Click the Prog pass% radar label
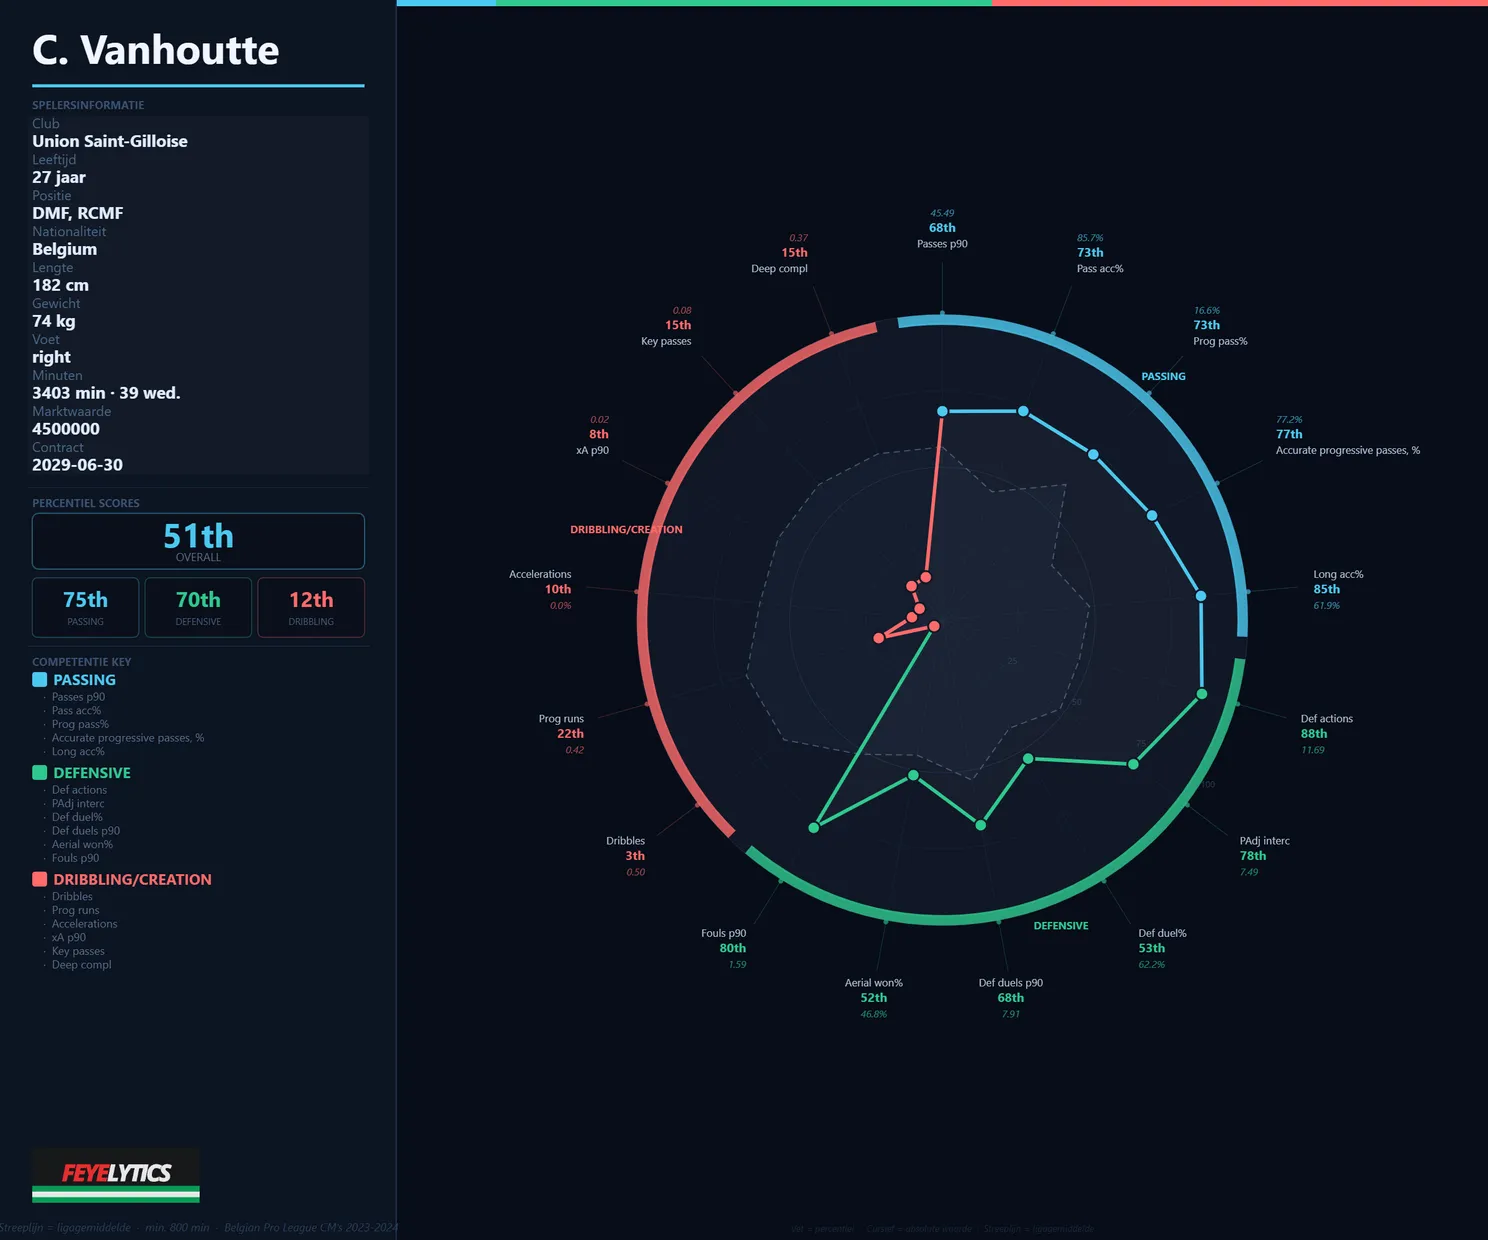 pyautogui.click(x=1220, y=342)
